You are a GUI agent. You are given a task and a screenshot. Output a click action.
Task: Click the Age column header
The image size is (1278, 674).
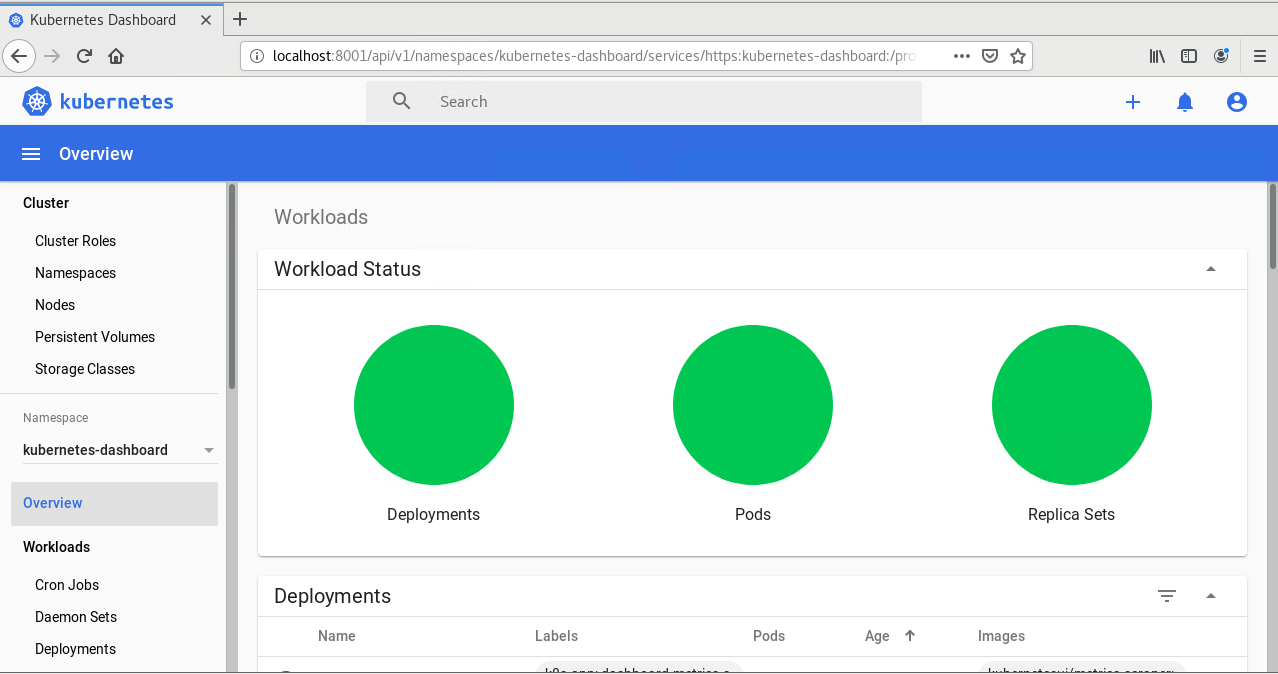877,636
